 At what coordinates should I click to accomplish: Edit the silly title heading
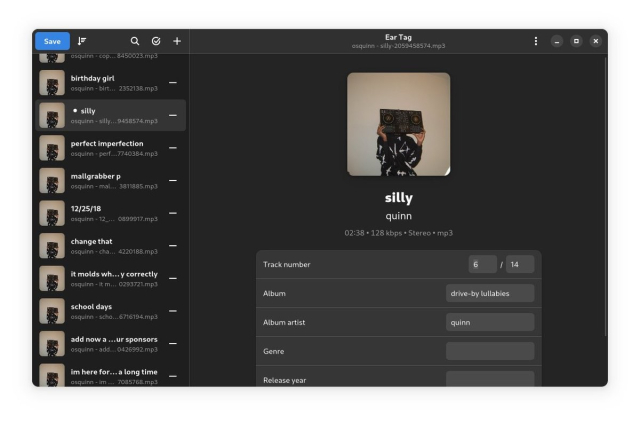coord(398,198)
